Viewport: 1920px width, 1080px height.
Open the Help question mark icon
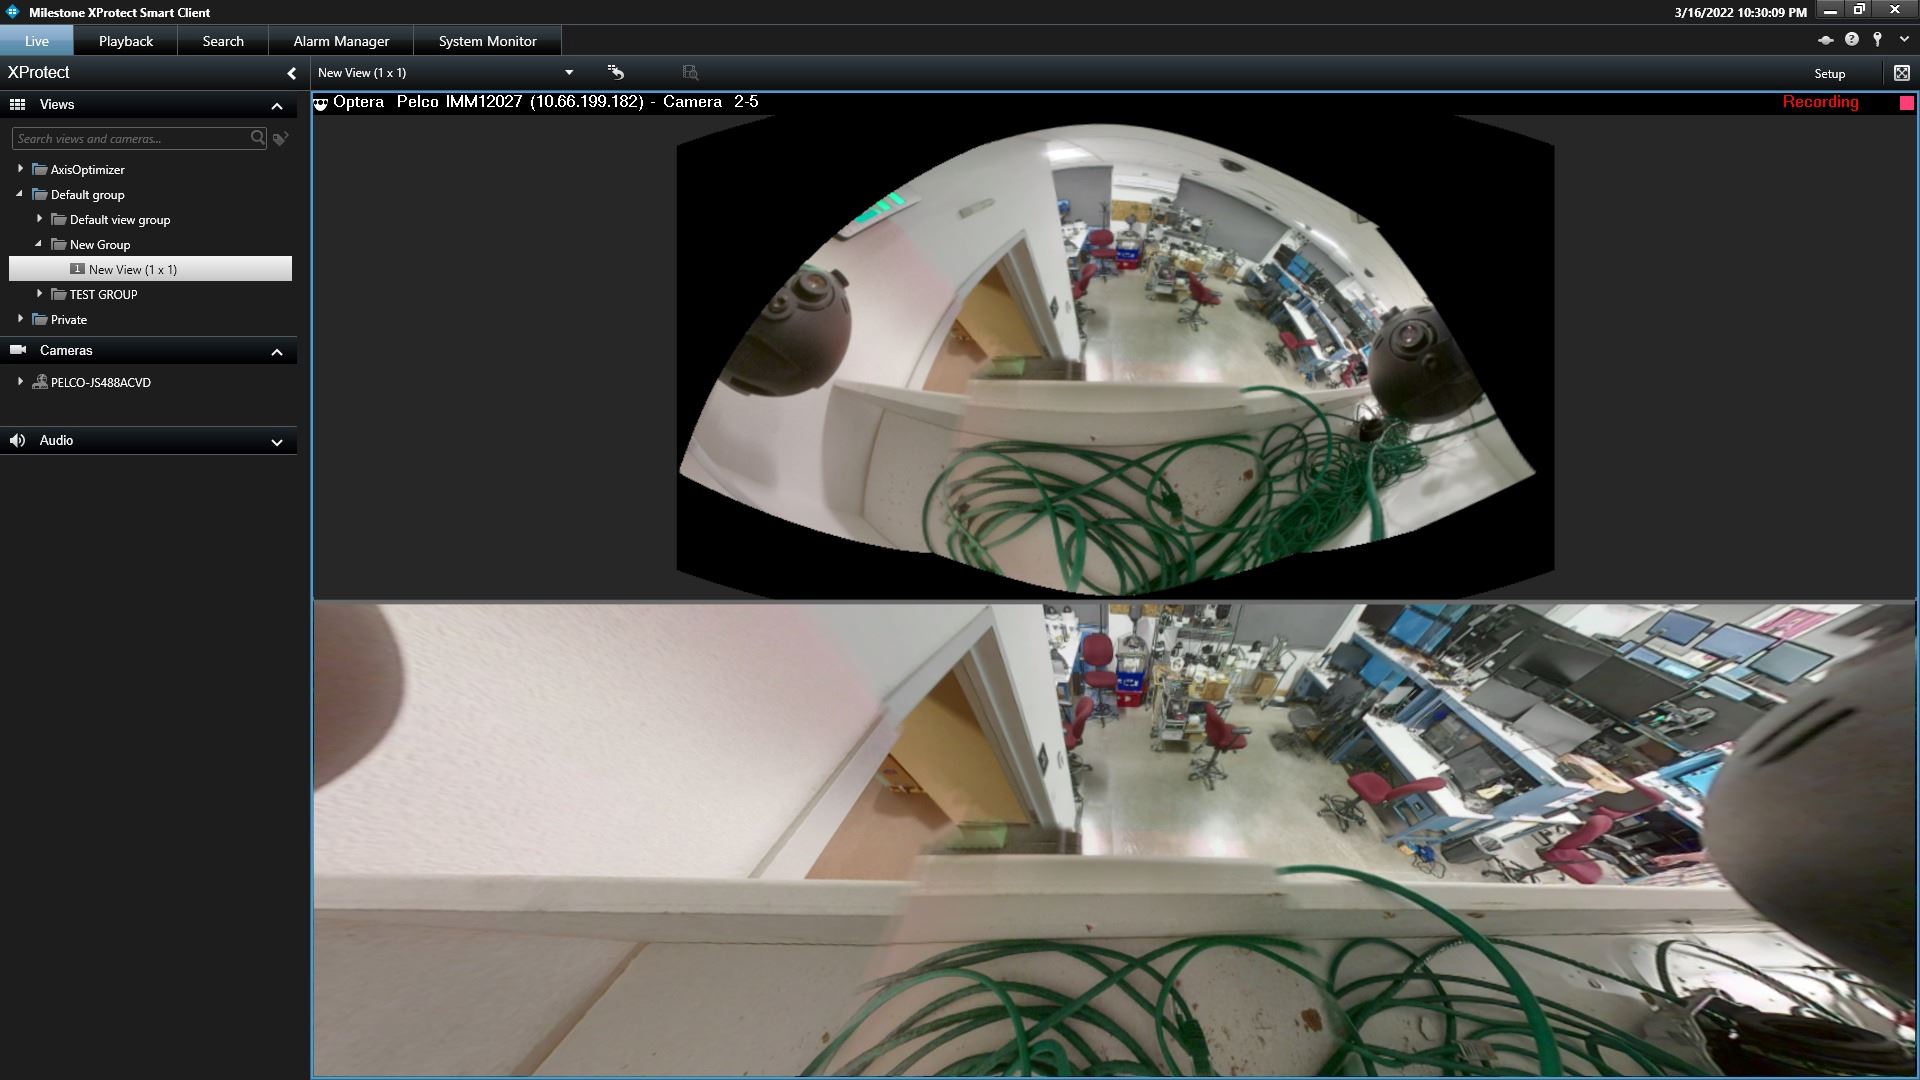(1852, 39)
